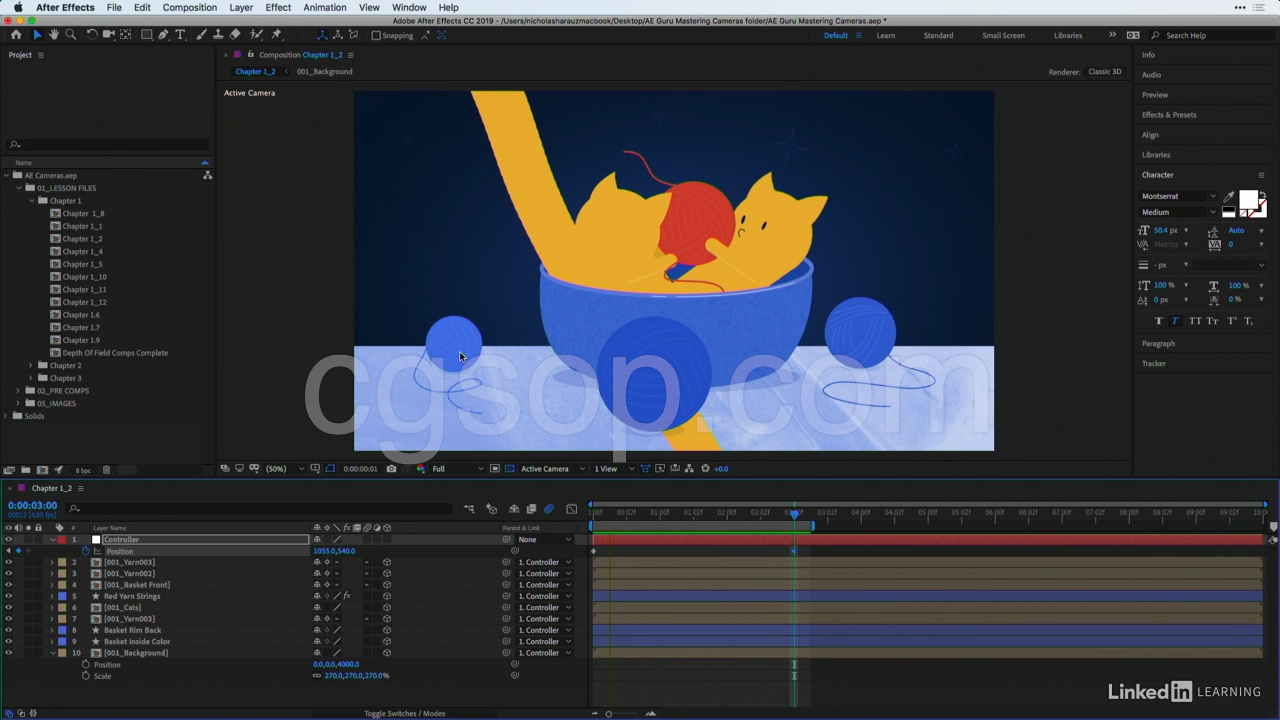Expand the 02_PRE COMPS folder
The width and height of the screenshot is (1280, 720).
[18, 391]
